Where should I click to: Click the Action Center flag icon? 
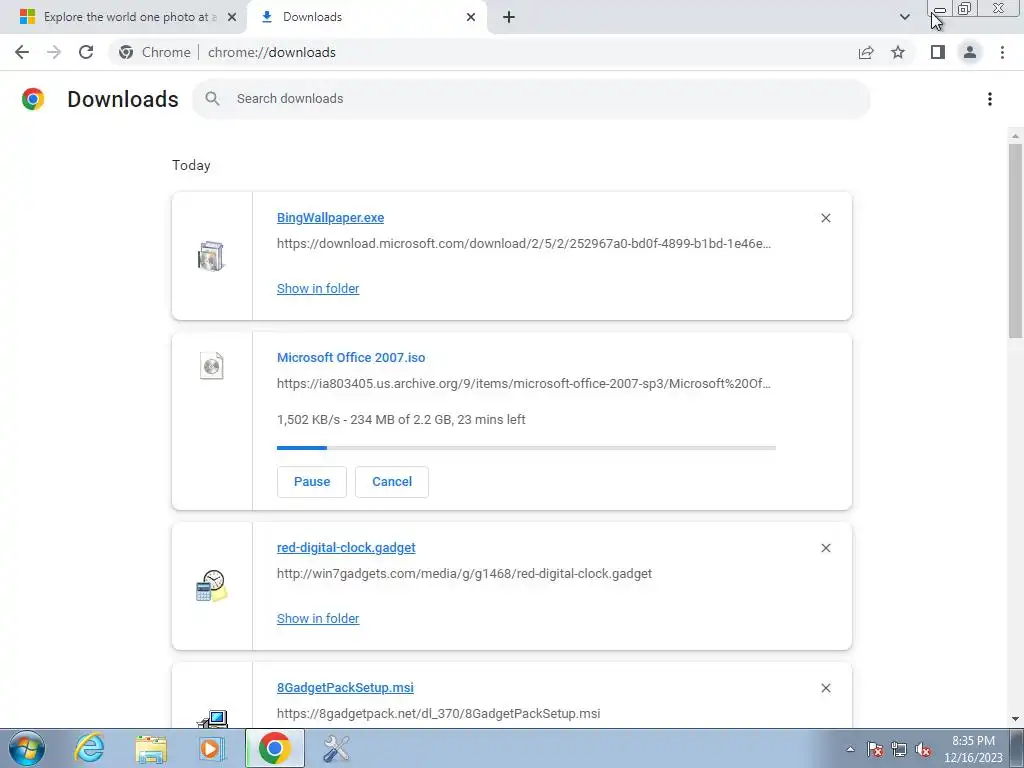click(x=875, y=750)
